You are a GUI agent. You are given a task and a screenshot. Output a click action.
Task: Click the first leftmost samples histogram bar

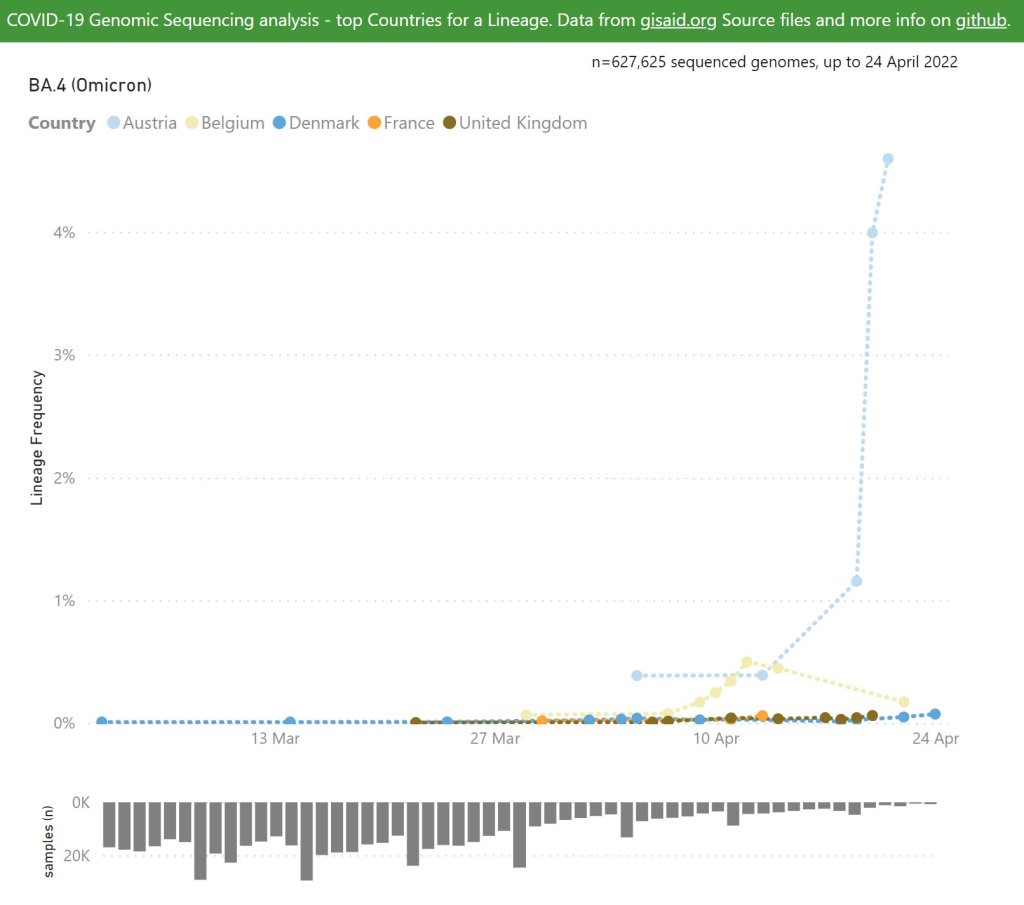coord(109,824)
